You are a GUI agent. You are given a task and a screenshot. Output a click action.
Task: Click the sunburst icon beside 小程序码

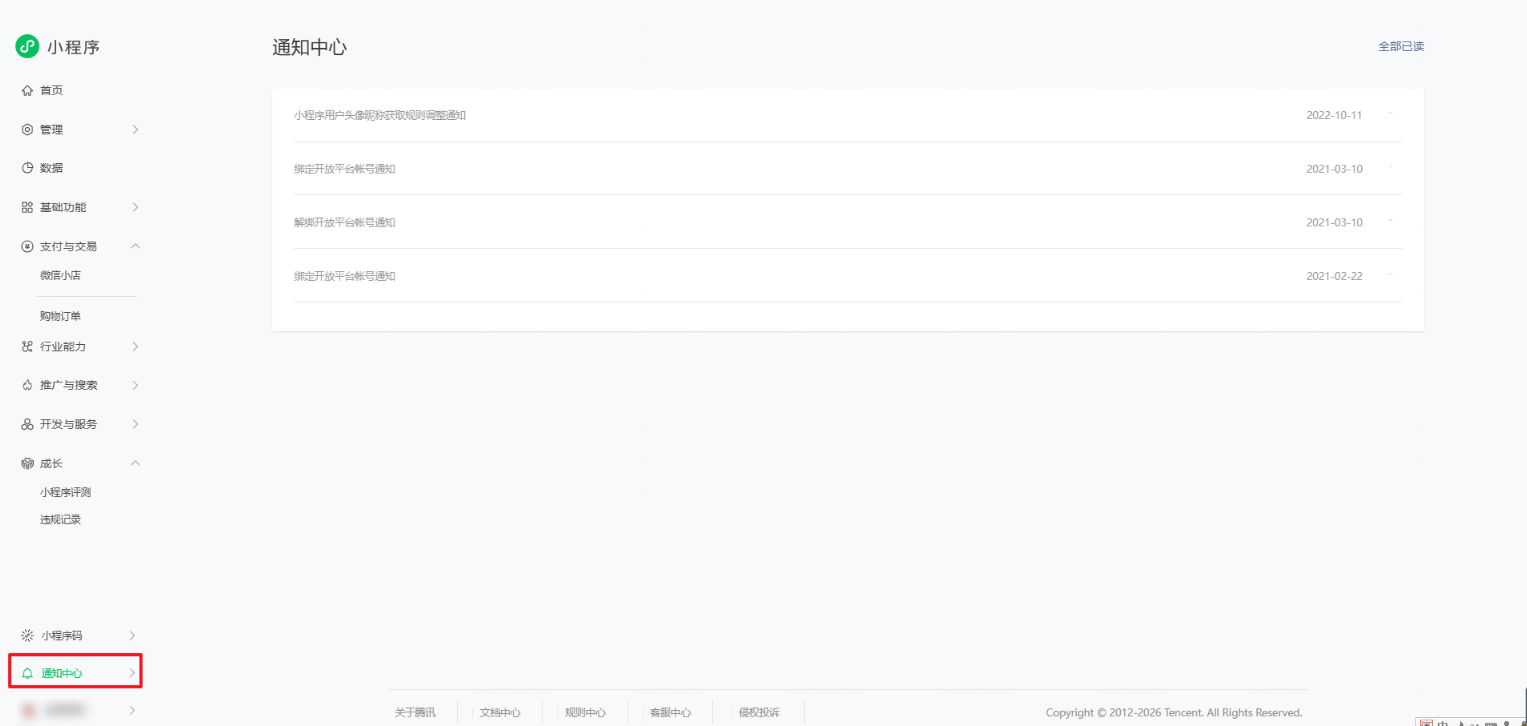(x=27, y=635)
